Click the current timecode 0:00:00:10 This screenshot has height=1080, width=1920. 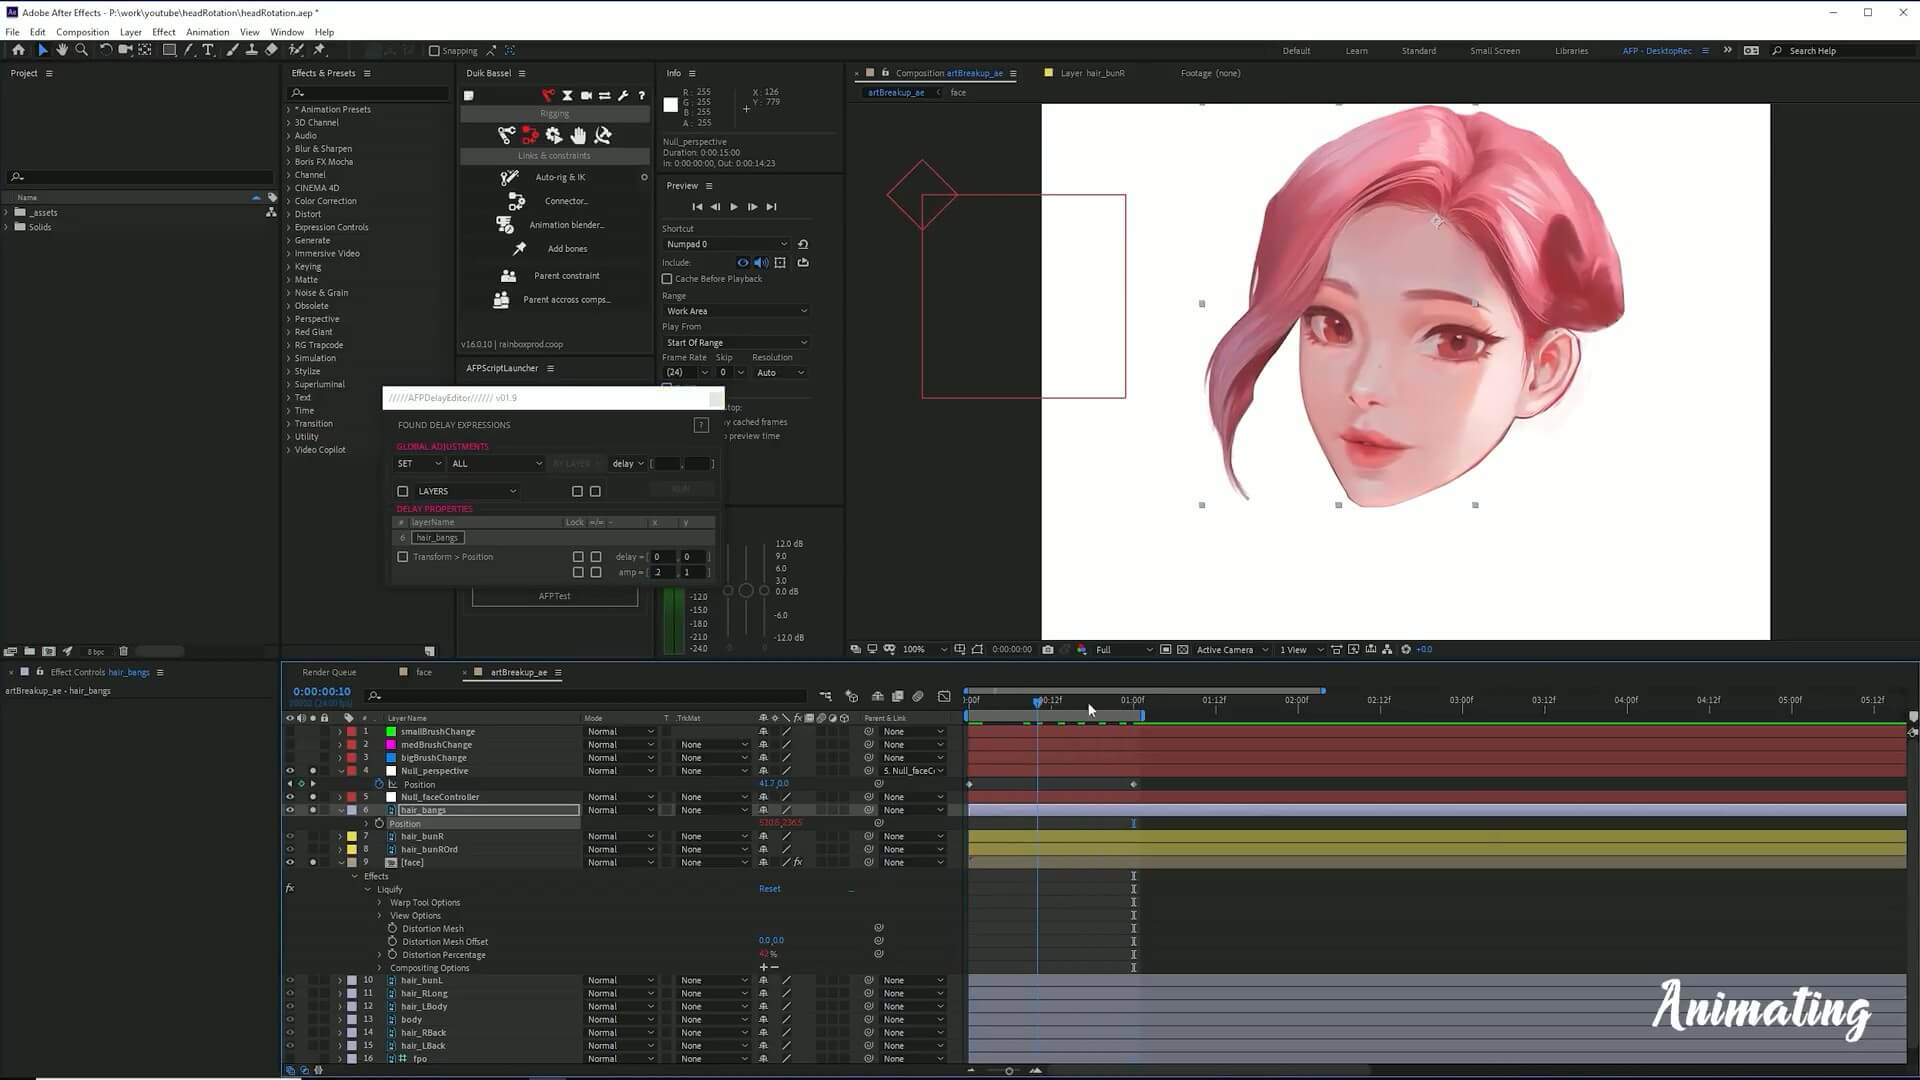pyautogui.click(x=322, y=692)
